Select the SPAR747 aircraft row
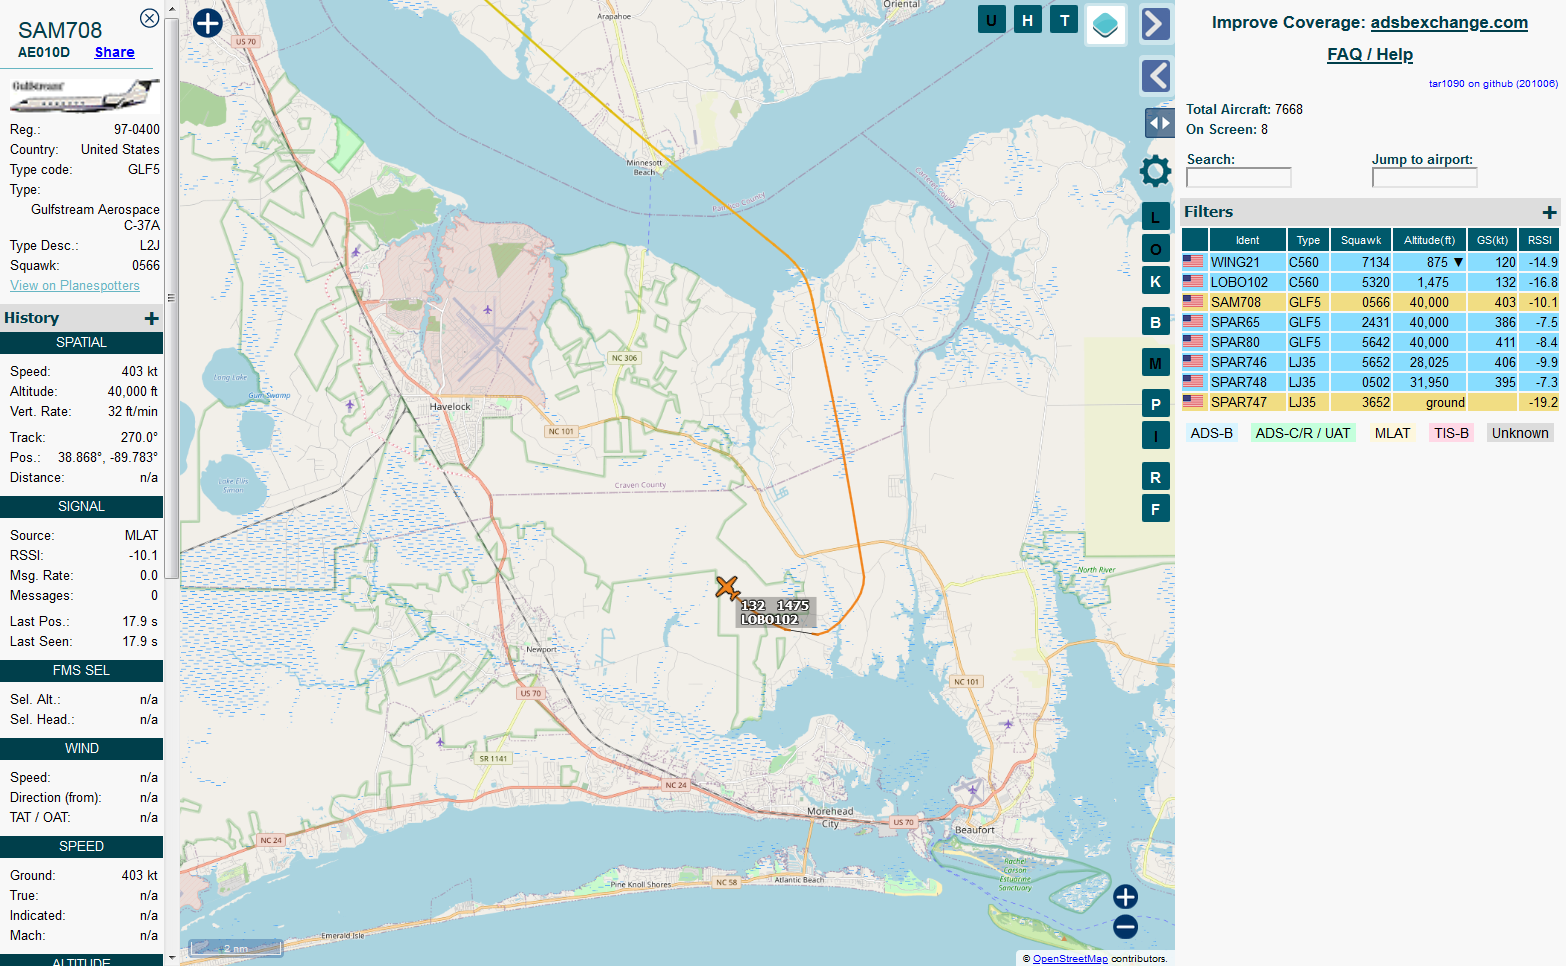1566x966 pixels. pyautogui.click(x=1370, y=402)
